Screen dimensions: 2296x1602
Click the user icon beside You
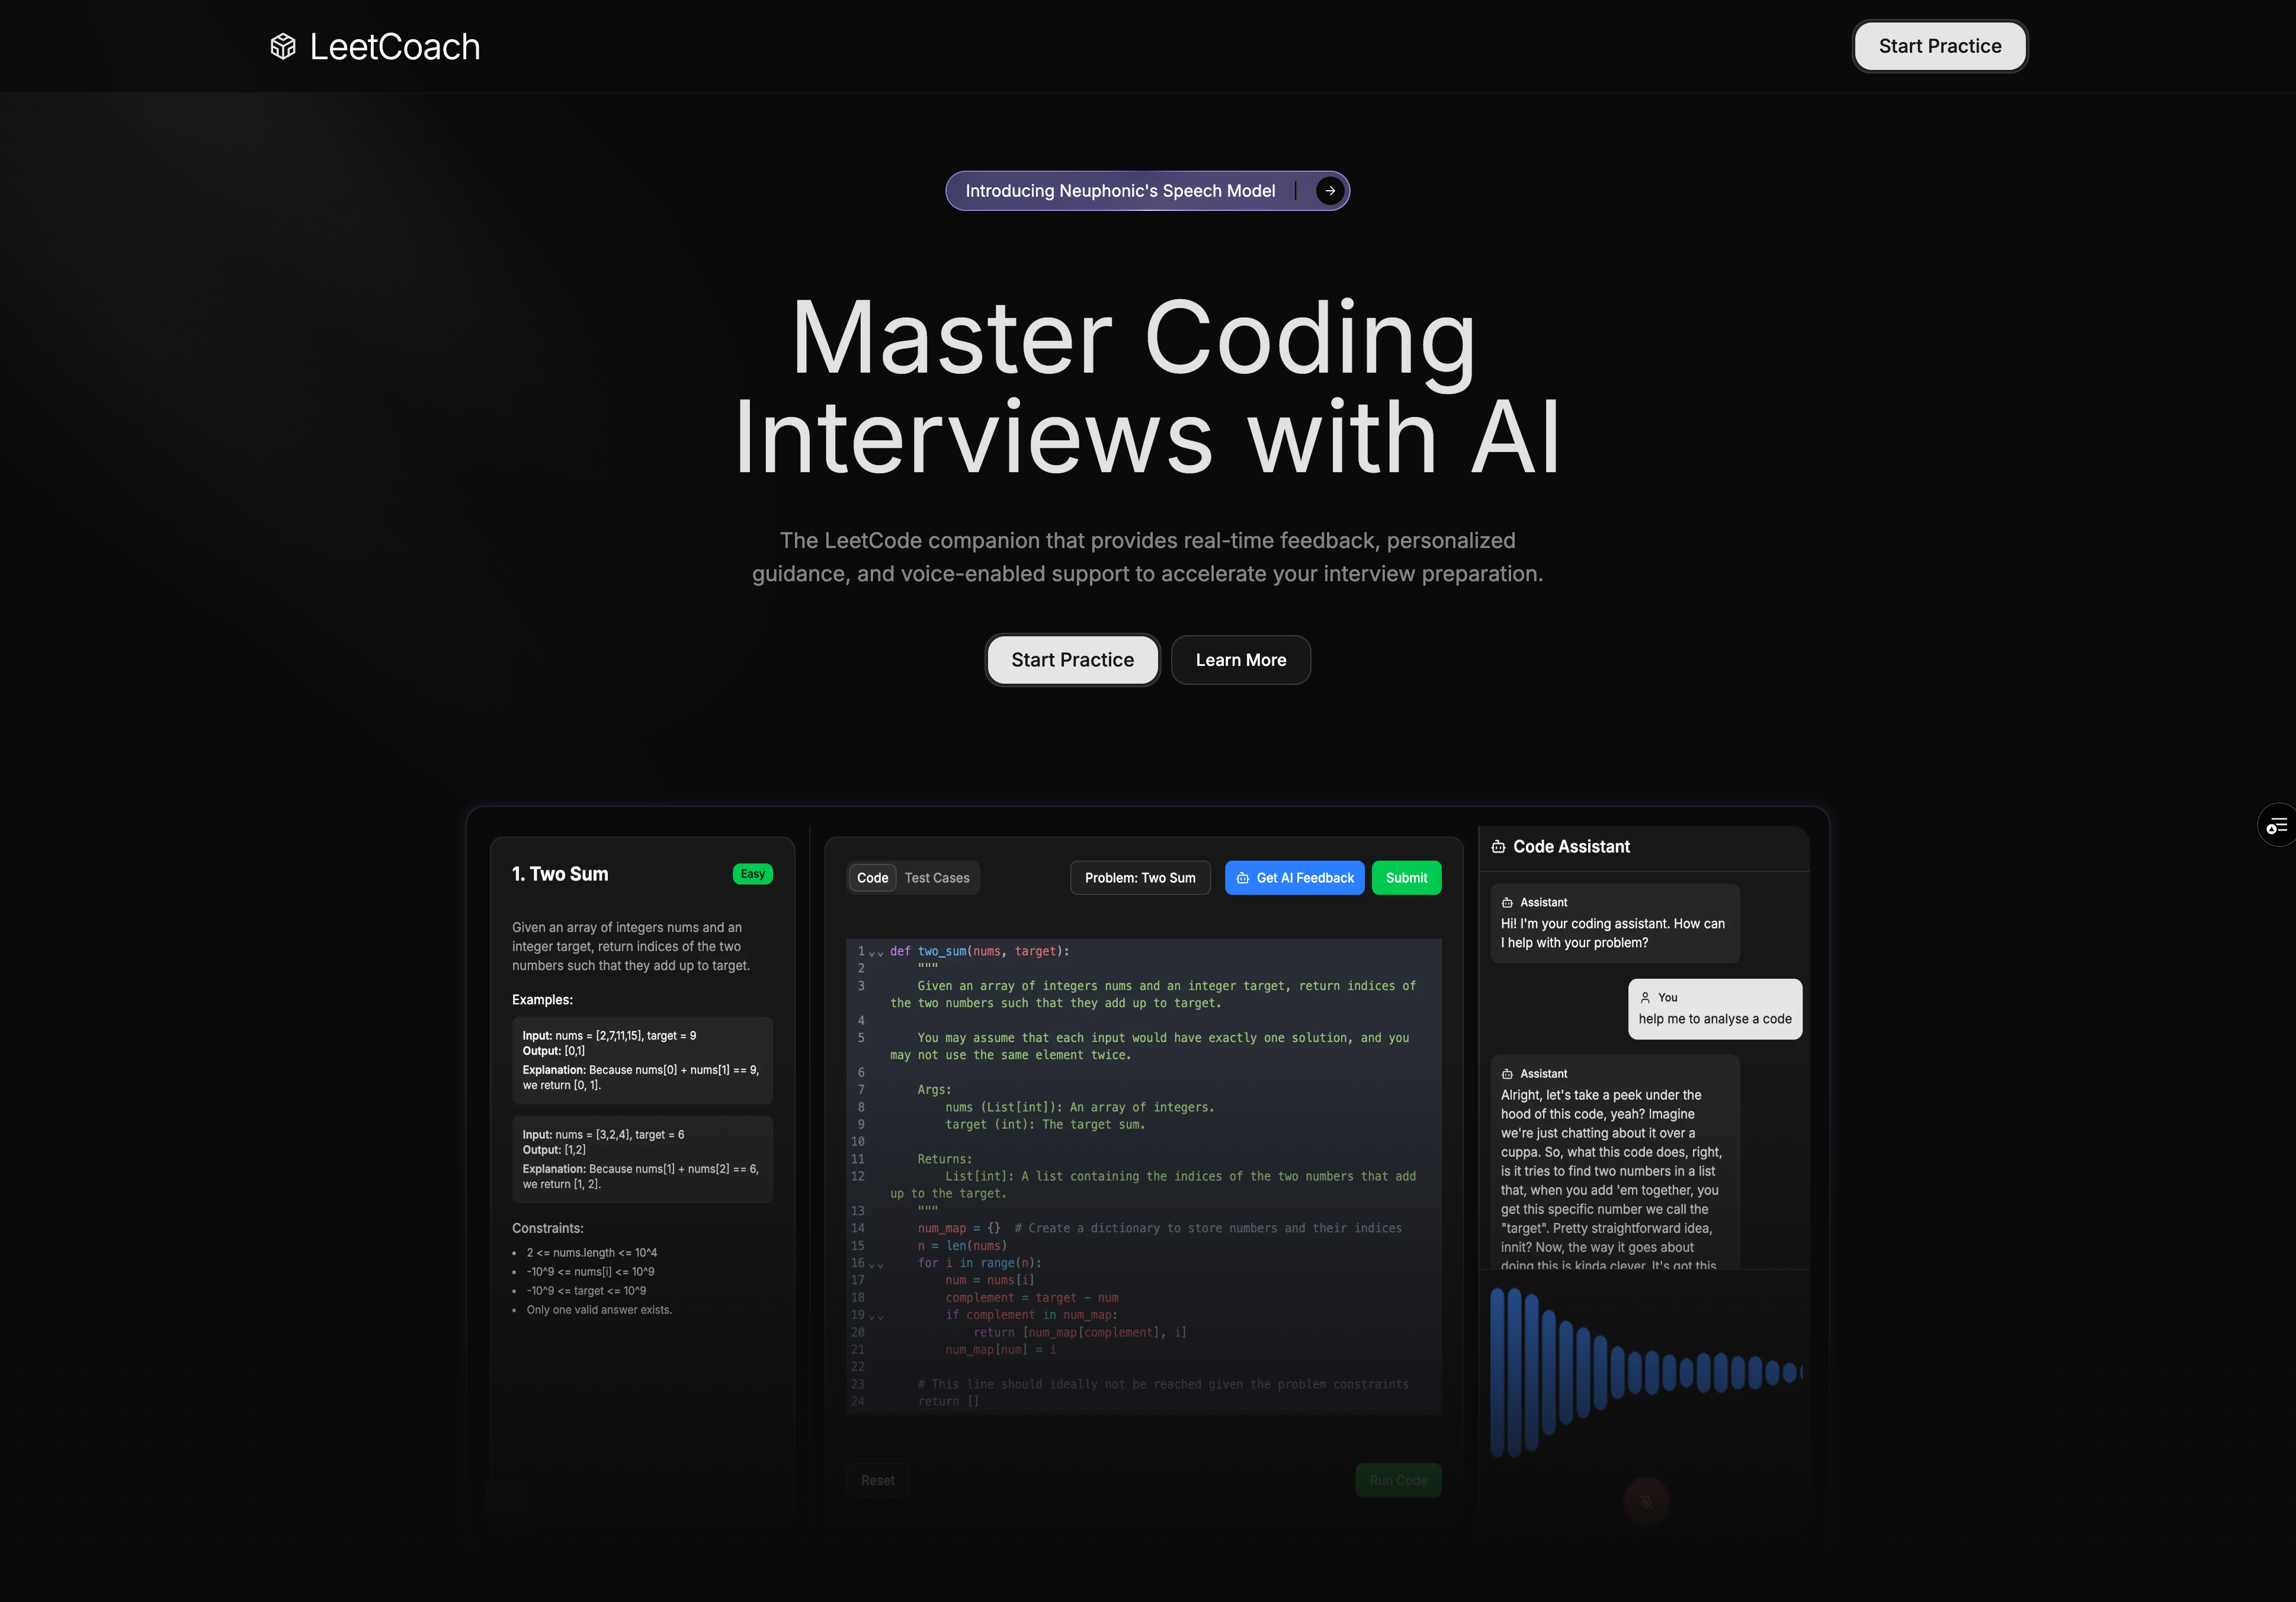[1645, 997]
